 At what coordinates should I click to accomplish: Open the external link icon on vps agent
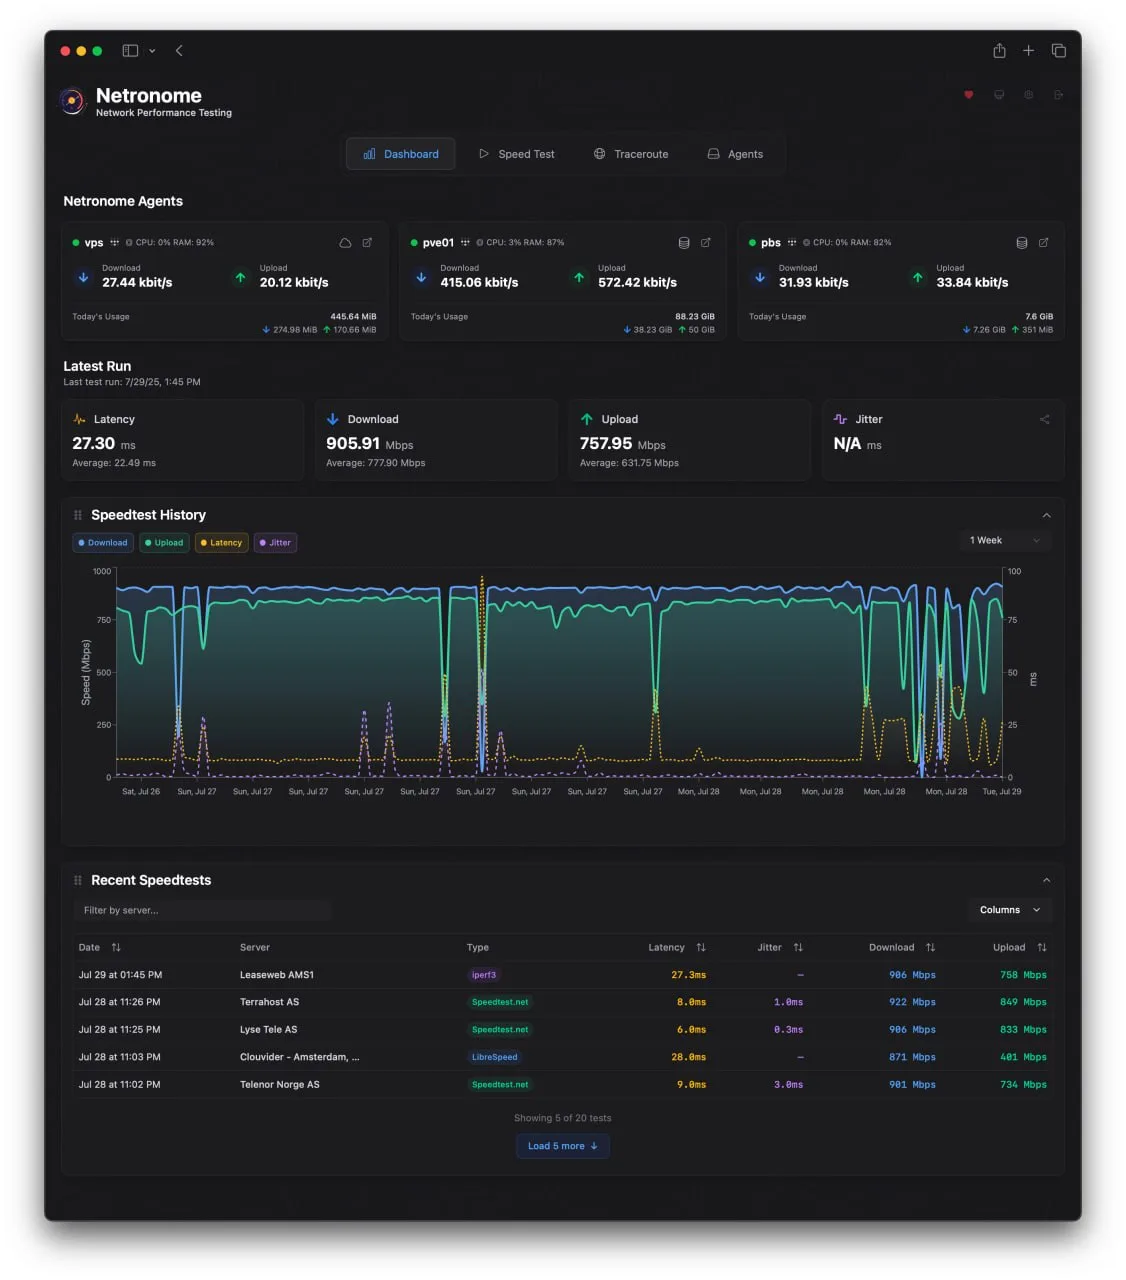(x=367, y=243)
